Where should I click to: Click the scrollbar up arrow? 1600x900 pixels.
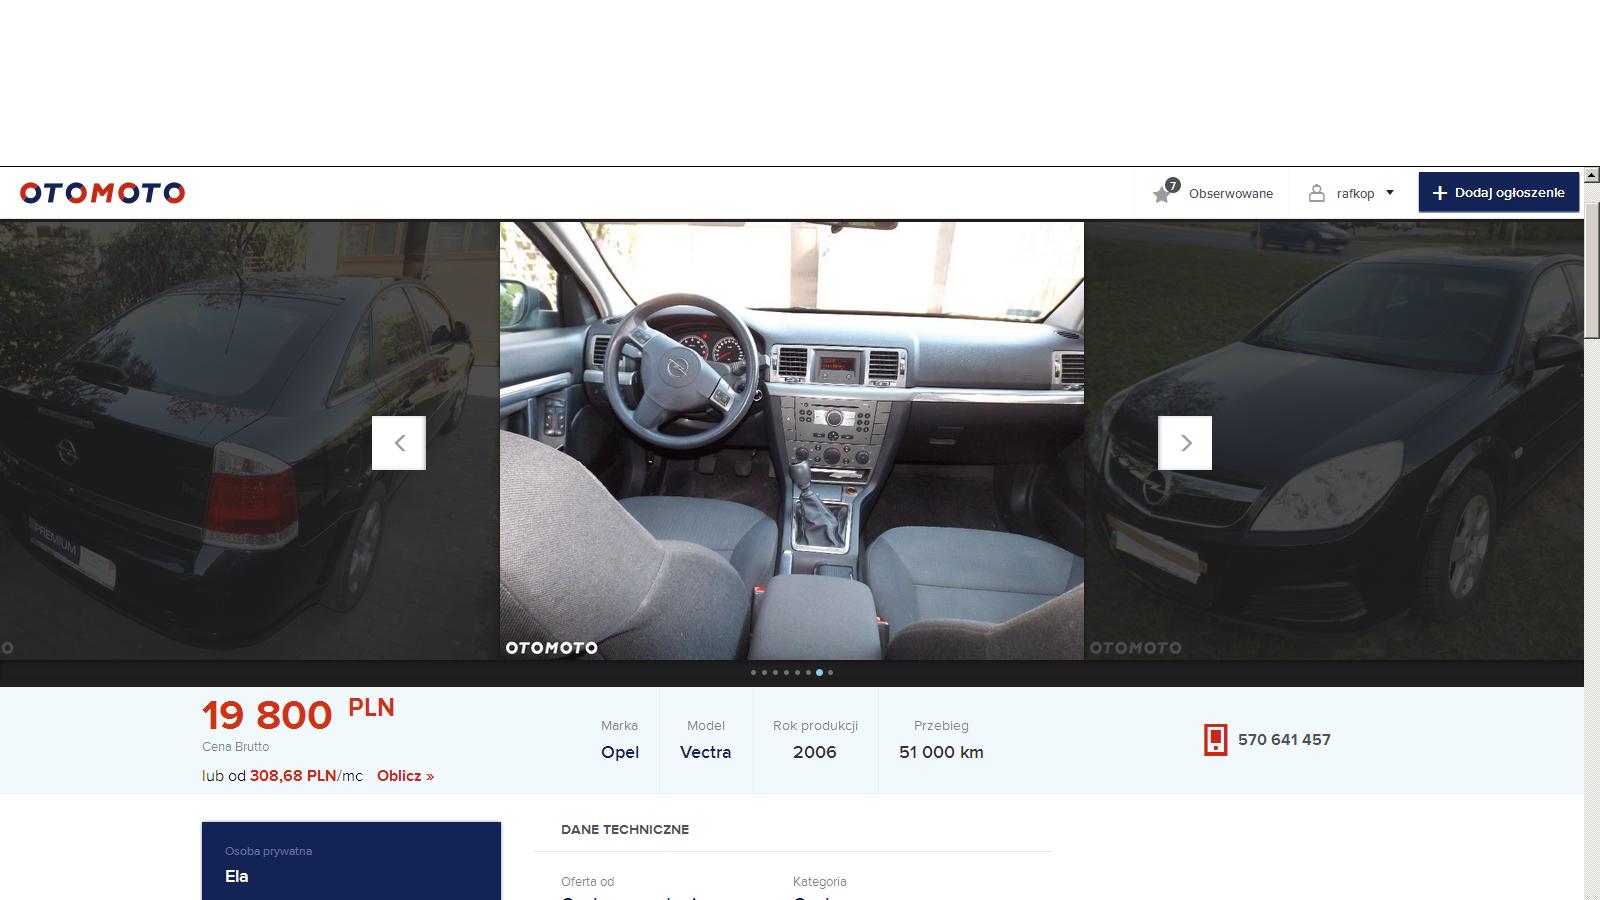(x=1591, y=174)
